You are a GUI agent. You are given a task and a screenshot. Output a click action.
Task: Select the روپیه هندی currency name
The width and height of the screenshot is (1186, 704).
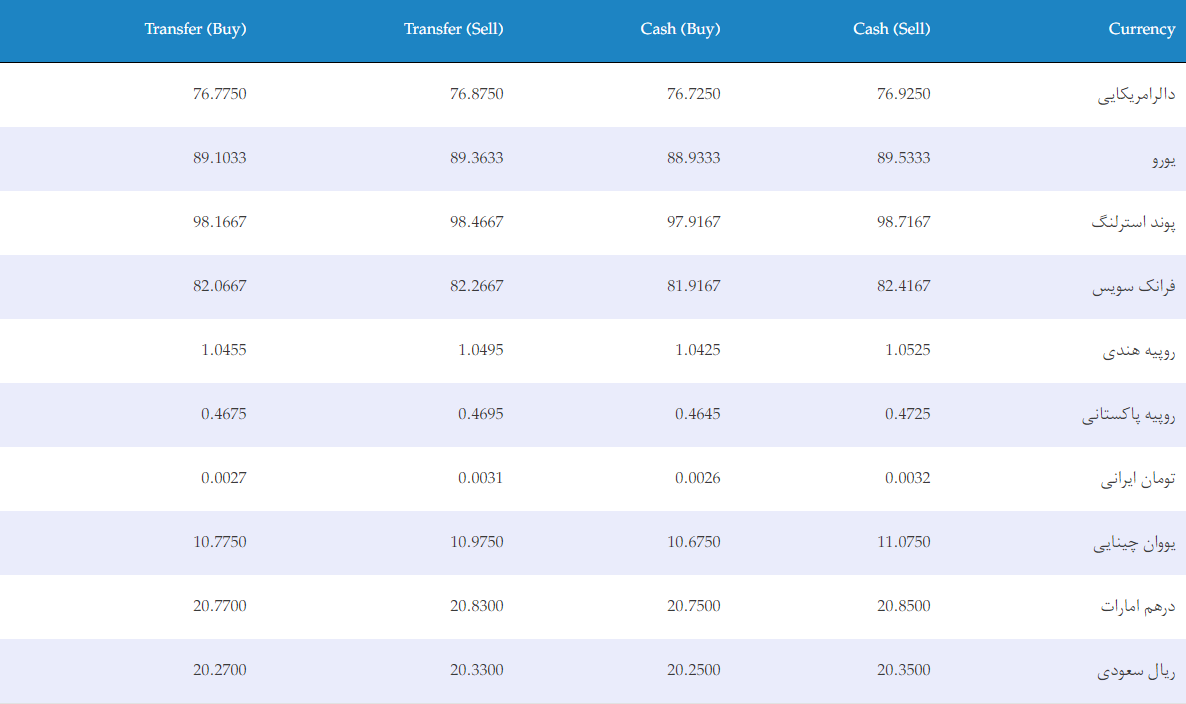1138,351
